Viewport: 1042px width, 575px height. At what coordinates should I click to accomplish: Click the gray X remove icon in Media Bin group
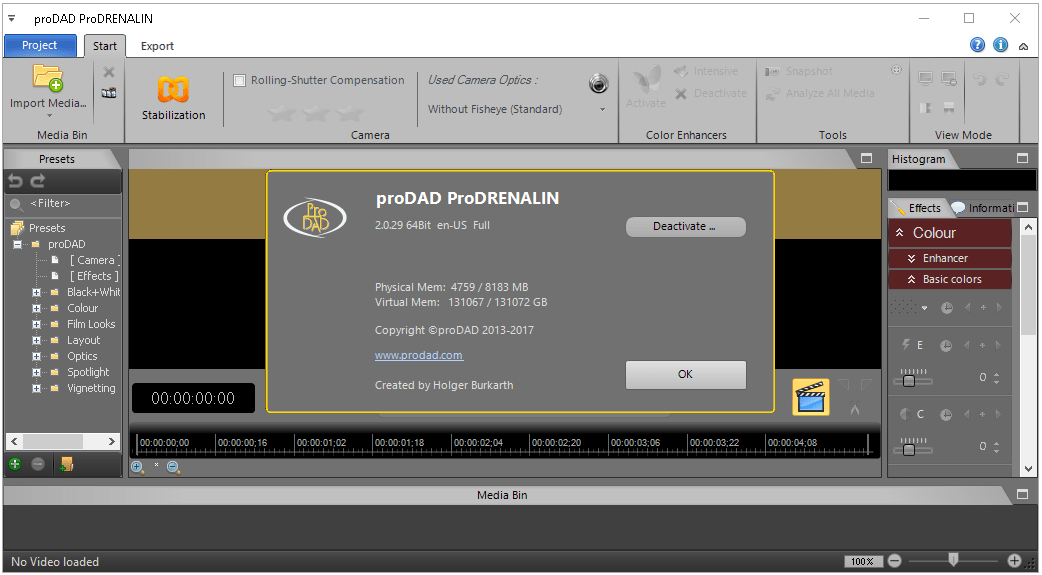pyautogui.click(x=109, y=72)
